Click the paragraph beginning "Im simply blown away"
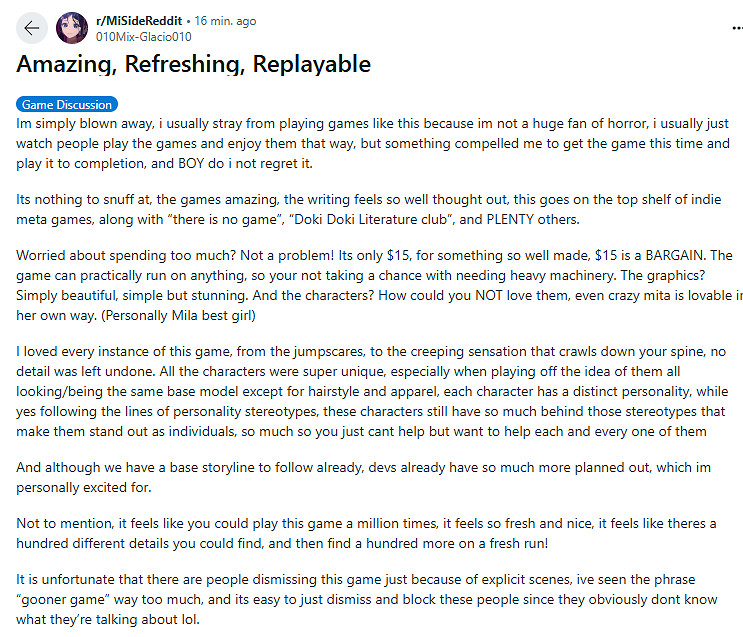The height and width of the screenshot is (637, 743). point(370,142)
